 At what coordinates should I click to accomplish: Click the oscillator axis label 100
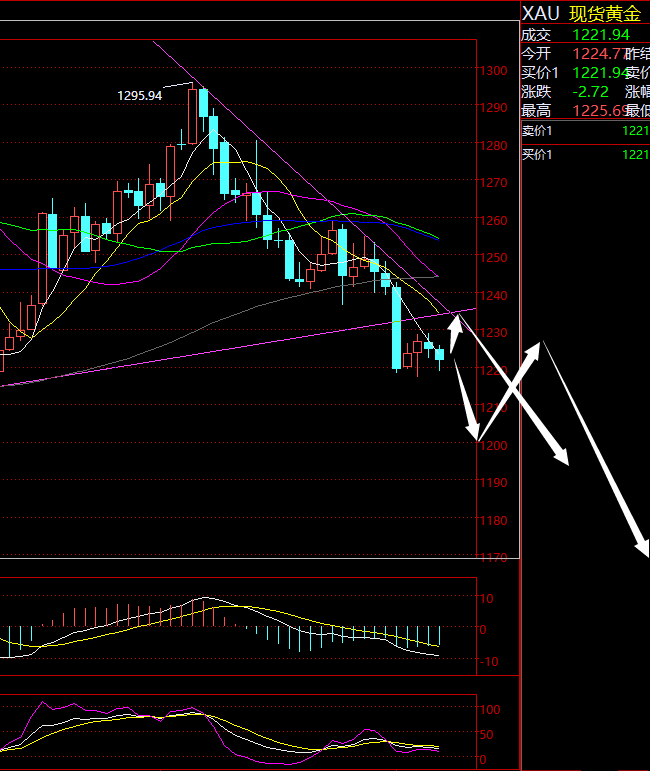click(x=490, y=710)
